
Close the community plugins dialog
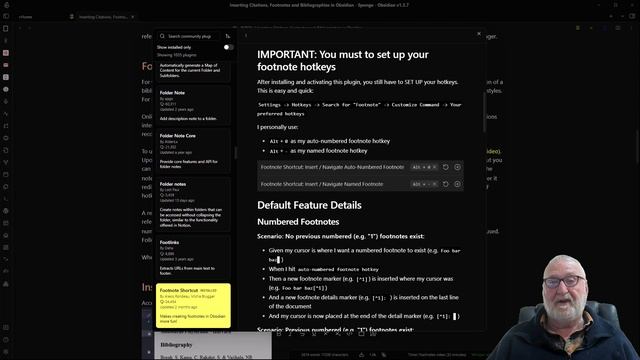(x=479, y=34)
